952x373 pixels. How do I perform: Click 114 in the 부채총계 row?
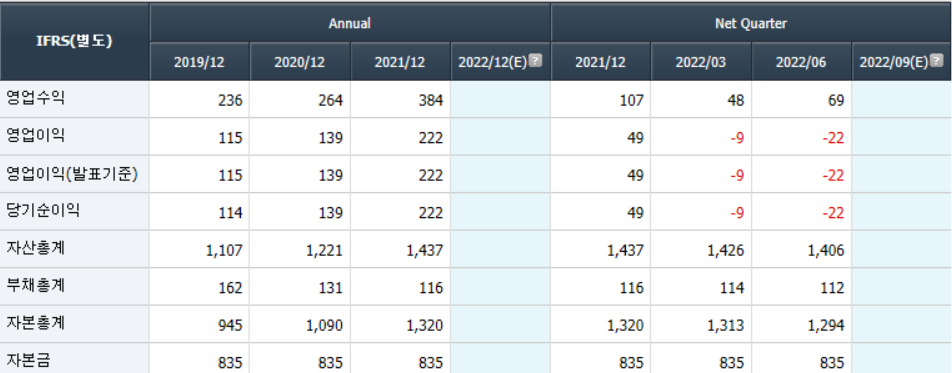pyautogui.click(x=732, y=289)
